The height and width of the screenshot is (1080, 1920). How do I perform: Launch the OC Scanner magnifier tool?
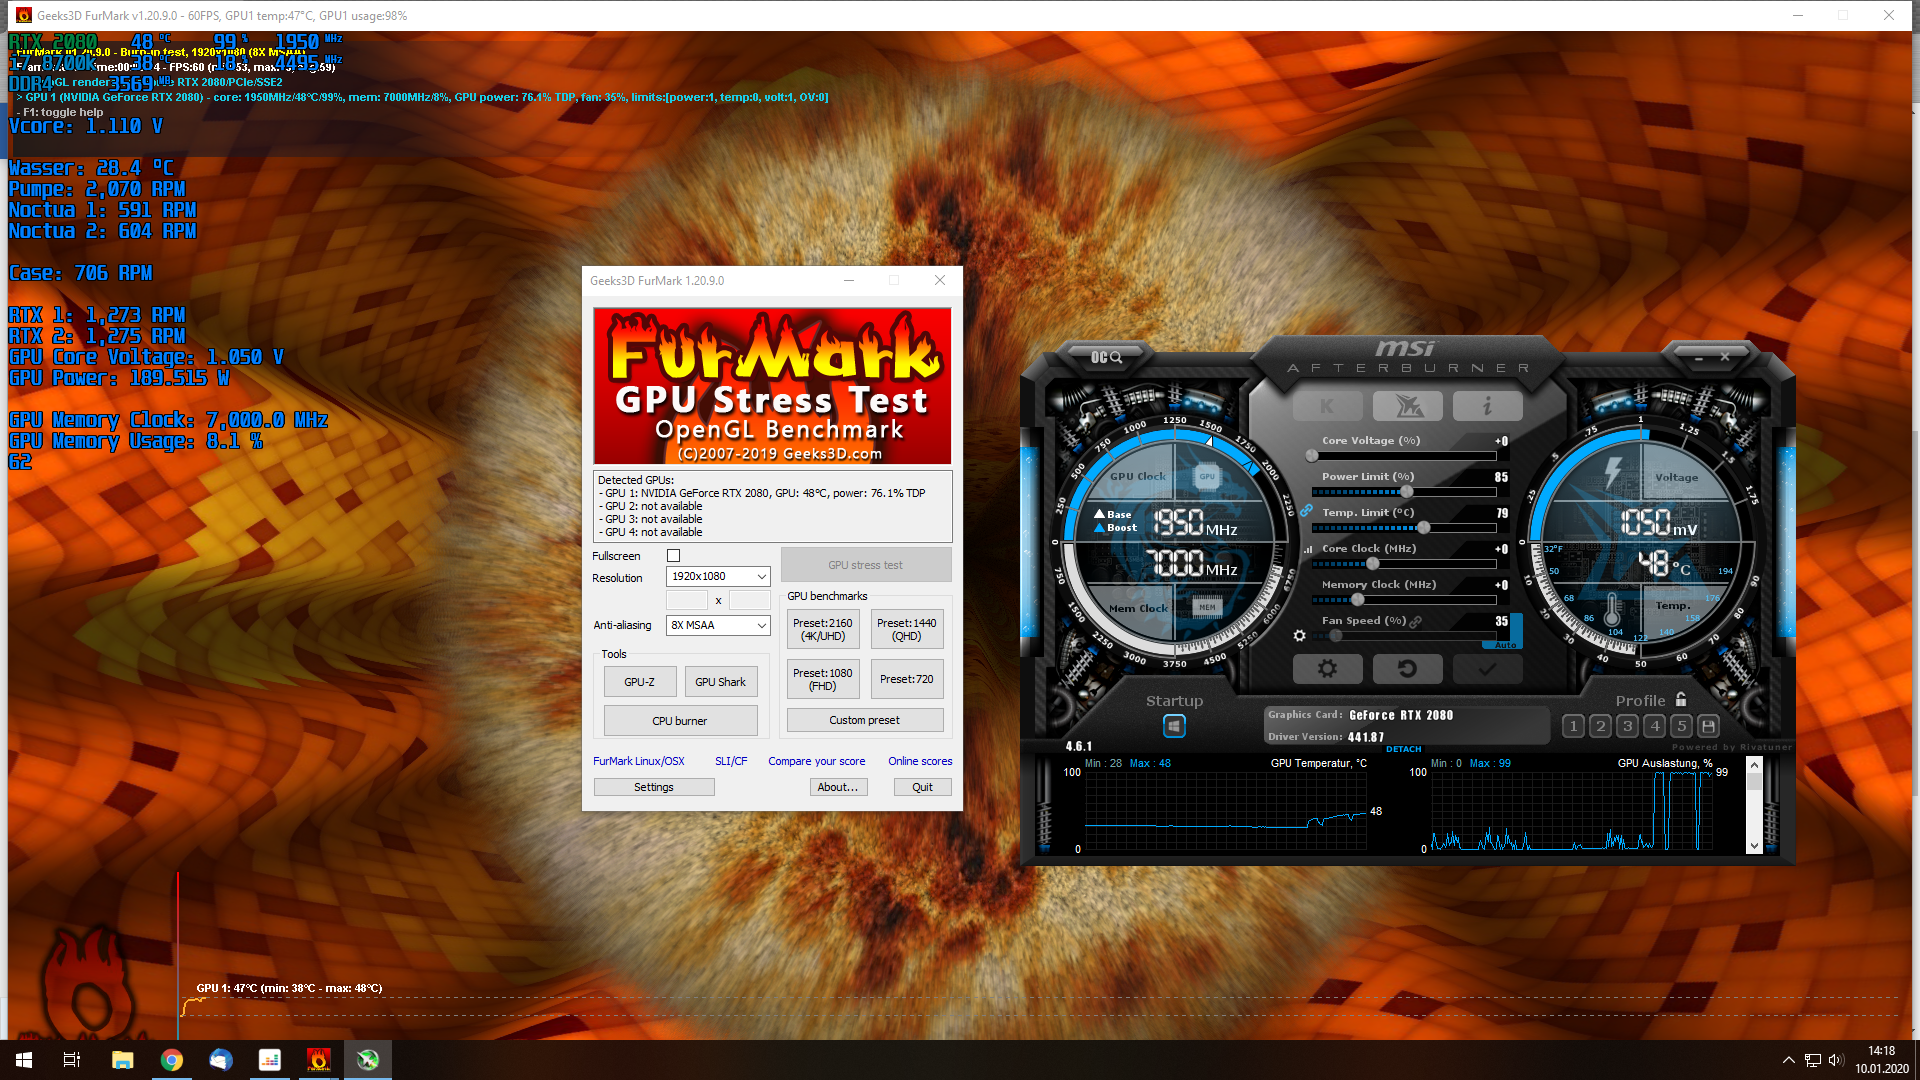pyautogui.click(x=1108, y=357)
